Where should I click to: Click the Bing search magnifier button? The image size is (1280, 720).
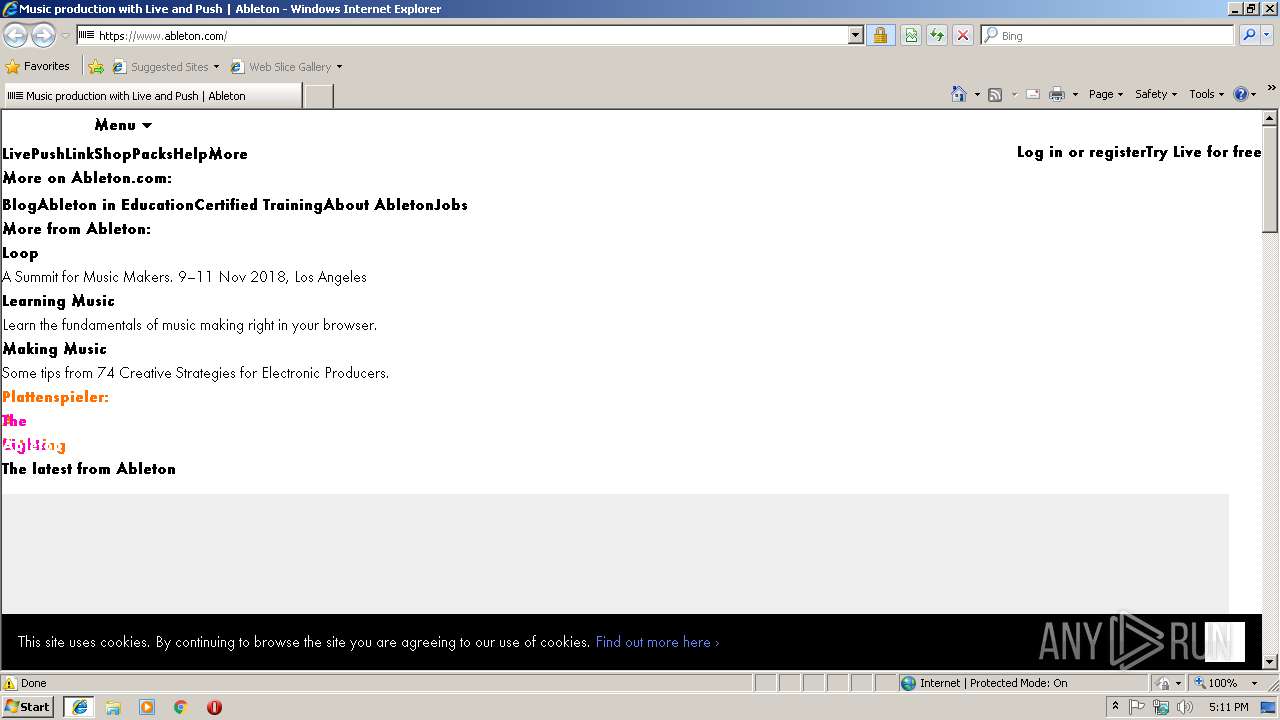pos(1249,35)
